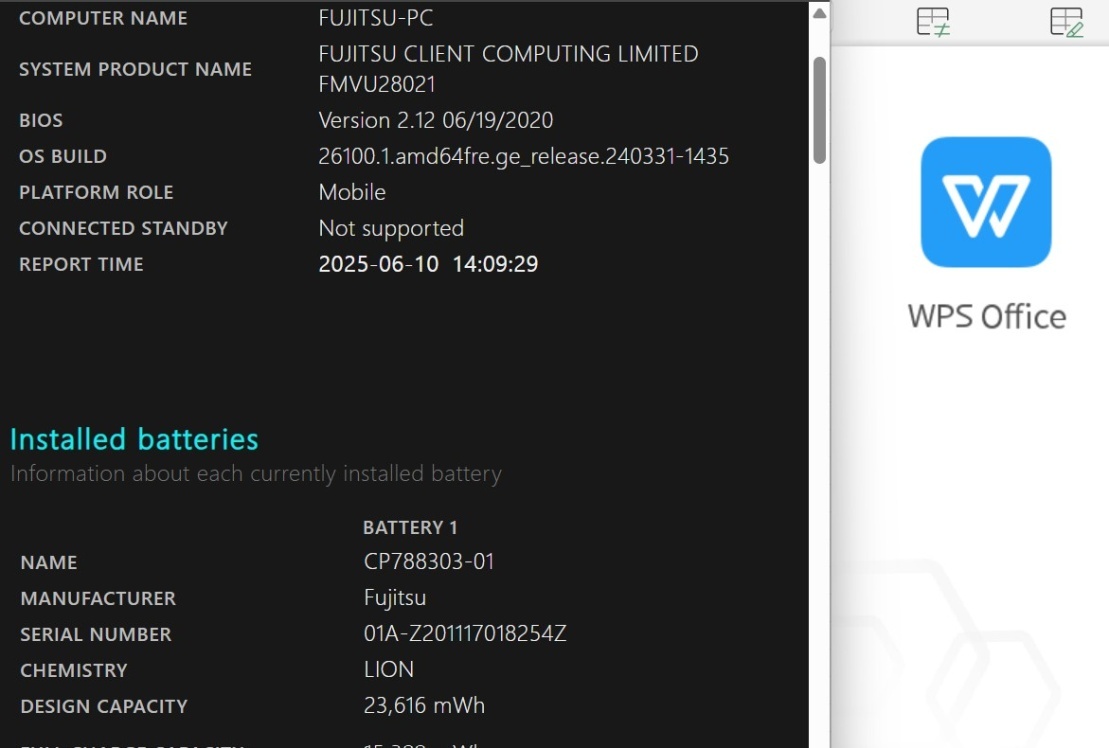Click the battery report vertical scrollbar thumb
The height and width of the screenshot is (748, 1109).
[x=820, y=110]
